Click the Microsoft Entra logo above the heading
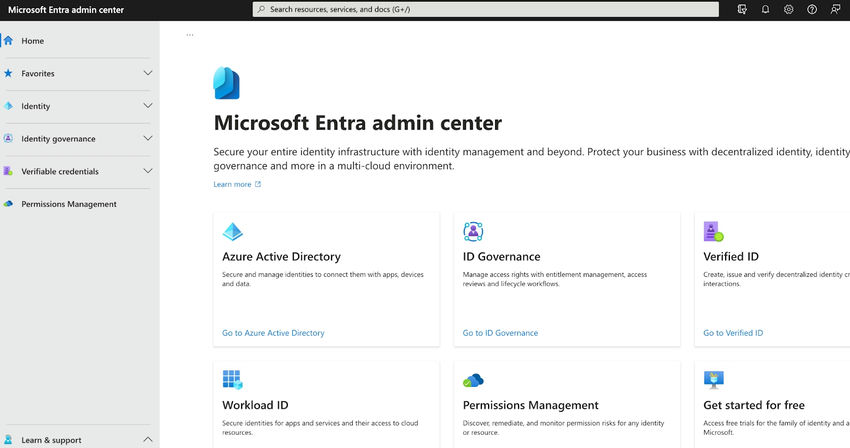This screenshot has height=448, width=850. pos(226,83)
